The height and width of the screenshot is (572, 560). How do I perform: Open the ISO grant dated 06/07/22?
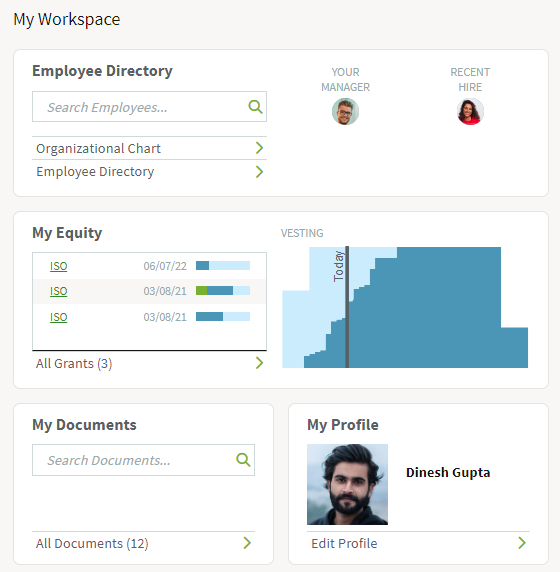(58, 266)
